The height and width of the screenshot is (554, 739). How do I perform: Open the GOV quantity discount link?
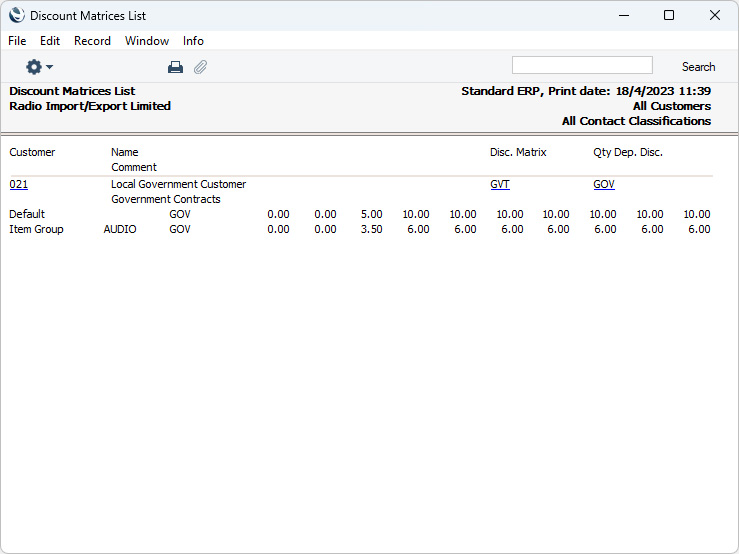[604, 184]
